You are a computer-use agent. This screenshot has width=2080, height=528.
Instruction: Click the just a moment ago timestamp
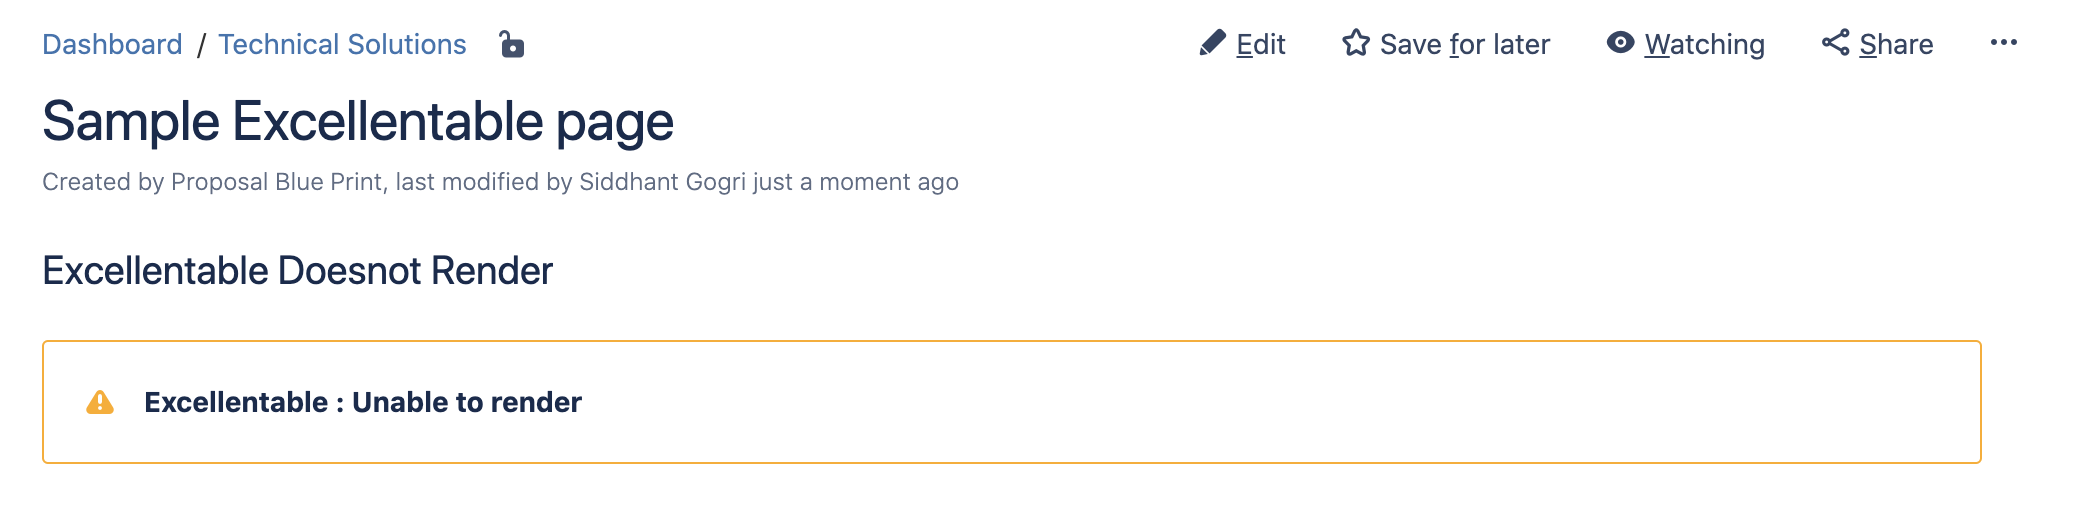(856, 182)
